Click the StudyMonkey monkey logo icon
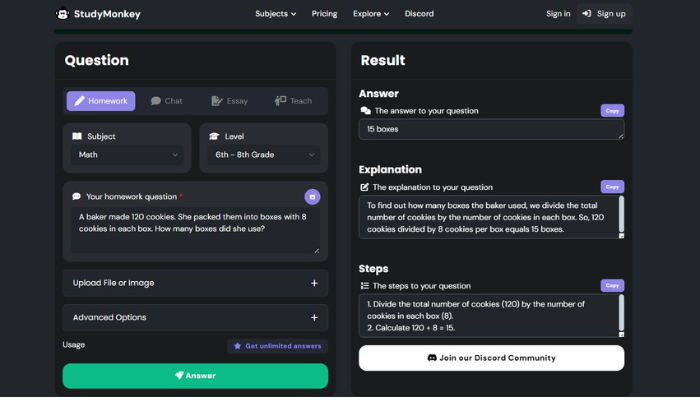 [x=62, y=14]
